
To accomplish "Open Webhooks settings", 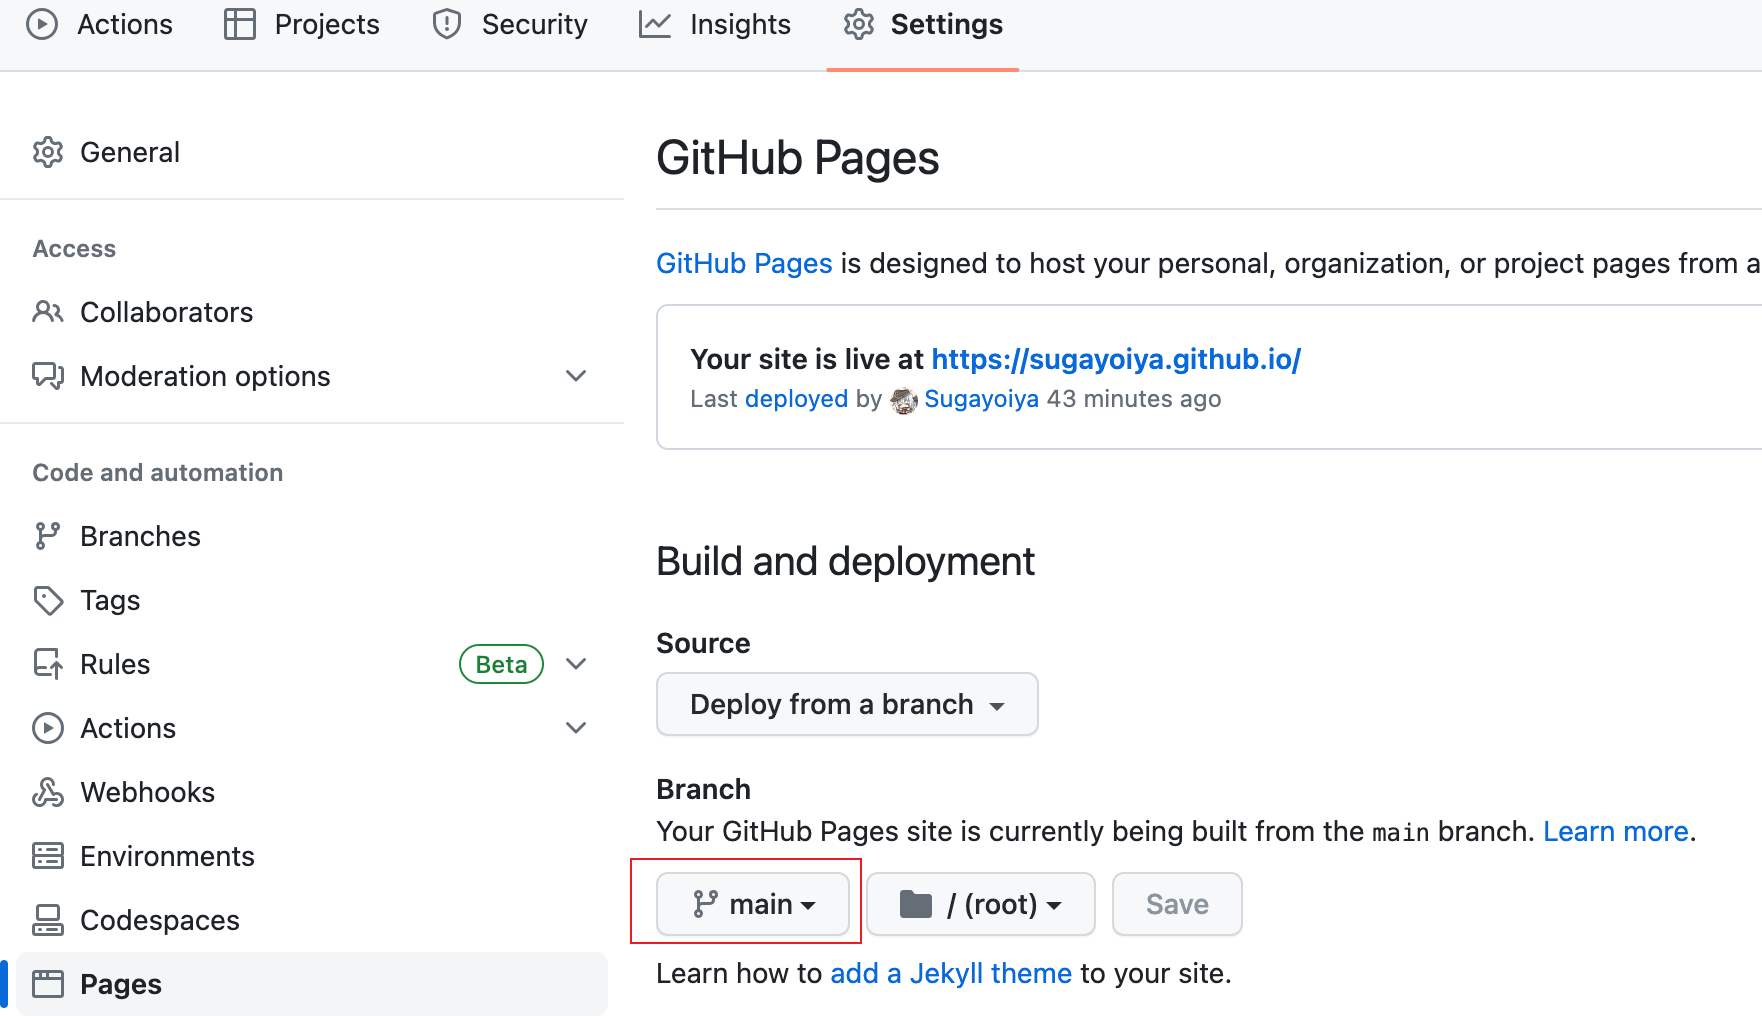I will pos(312,792).
